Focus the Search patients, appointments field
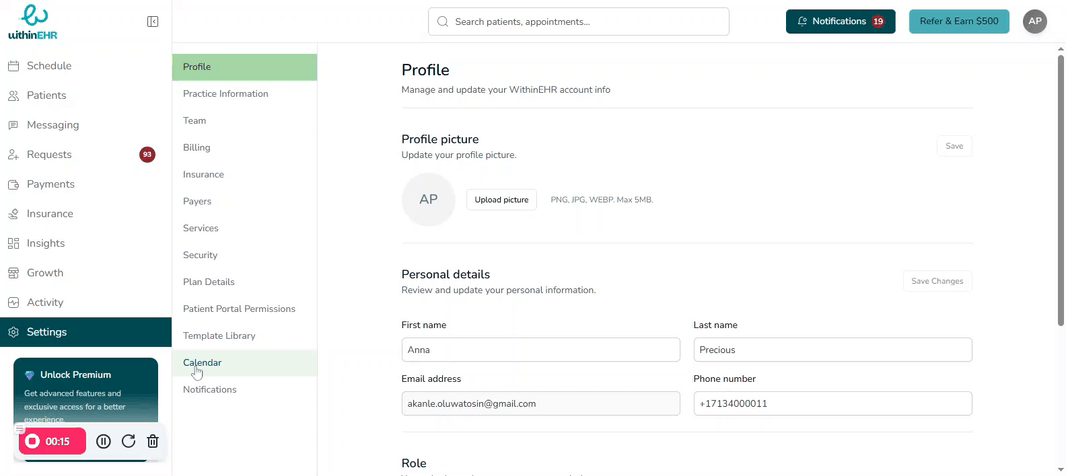The height and width of the screenshot is (476, 1066). tap(578, 21)
